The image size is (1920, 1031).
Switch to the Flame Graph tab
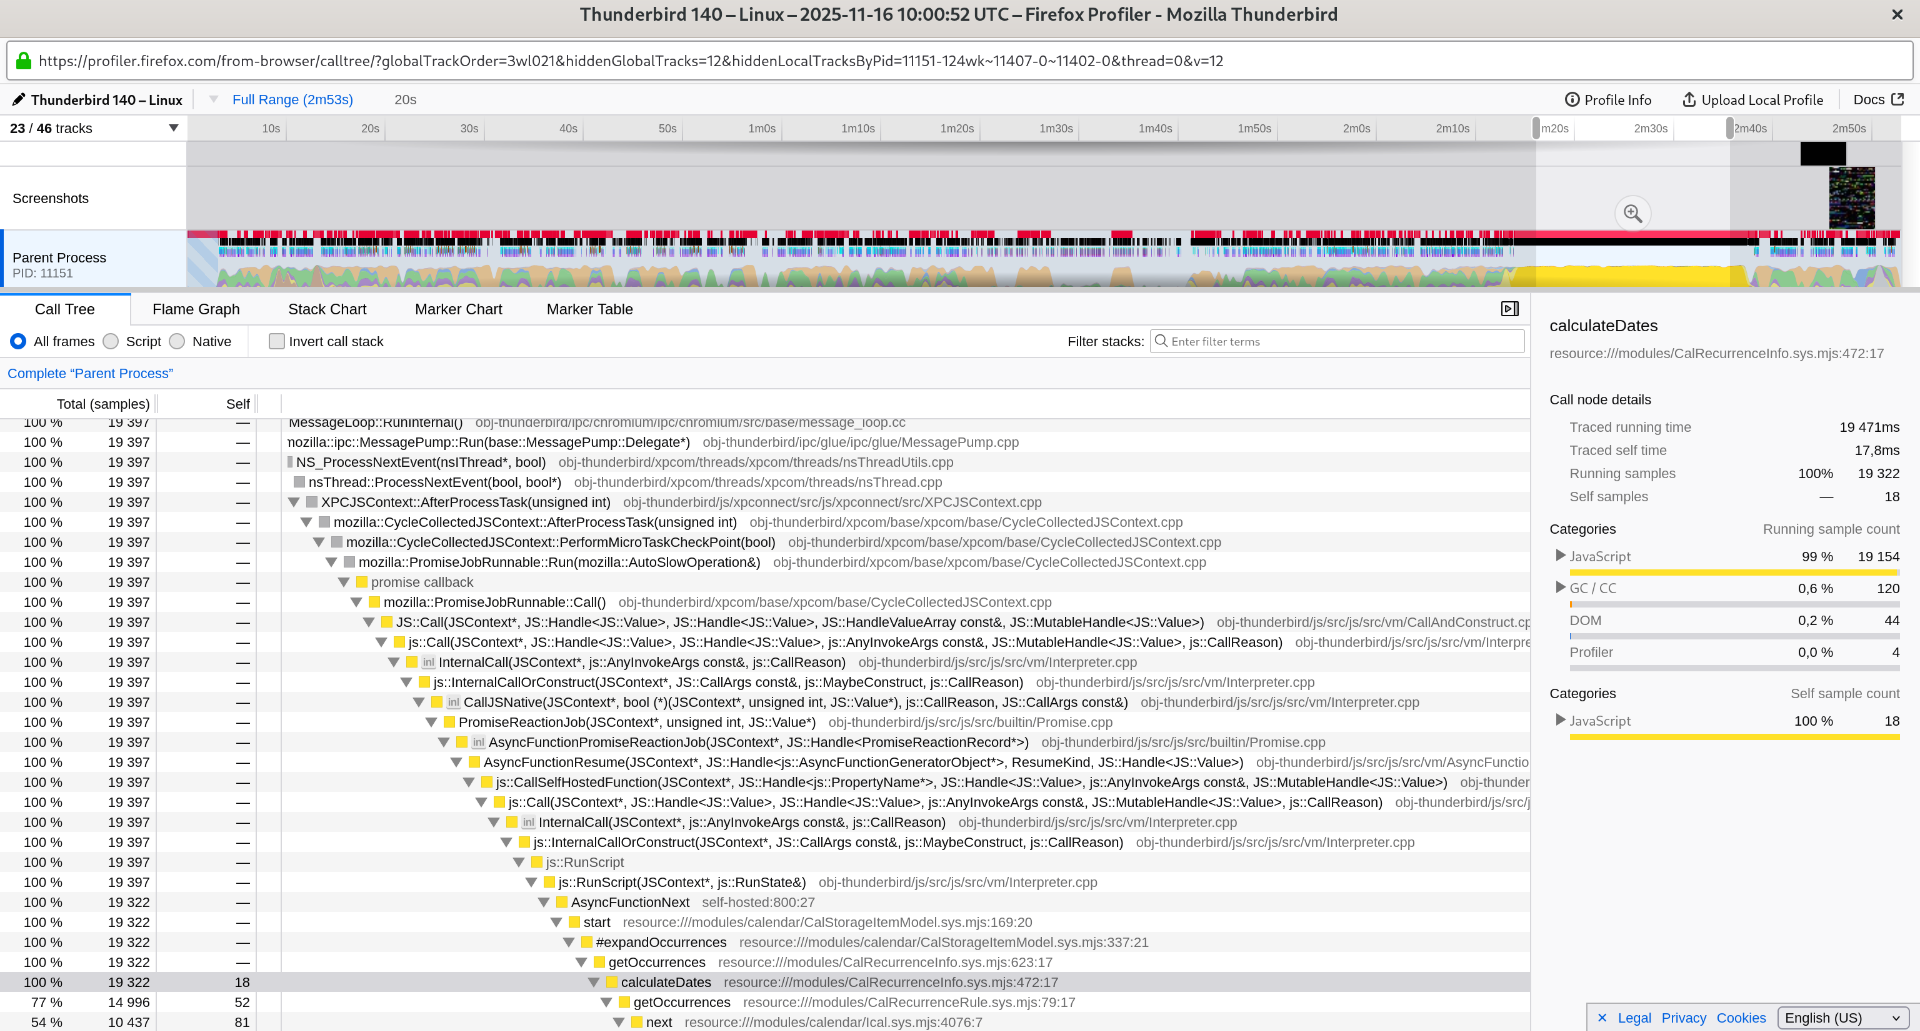coord(196,309)
